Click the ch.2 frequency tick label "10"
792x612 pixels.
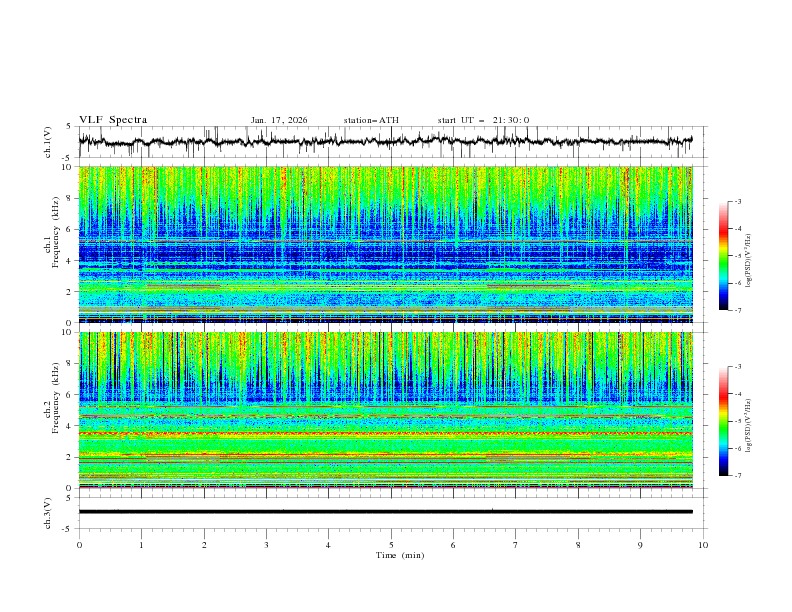67,332
